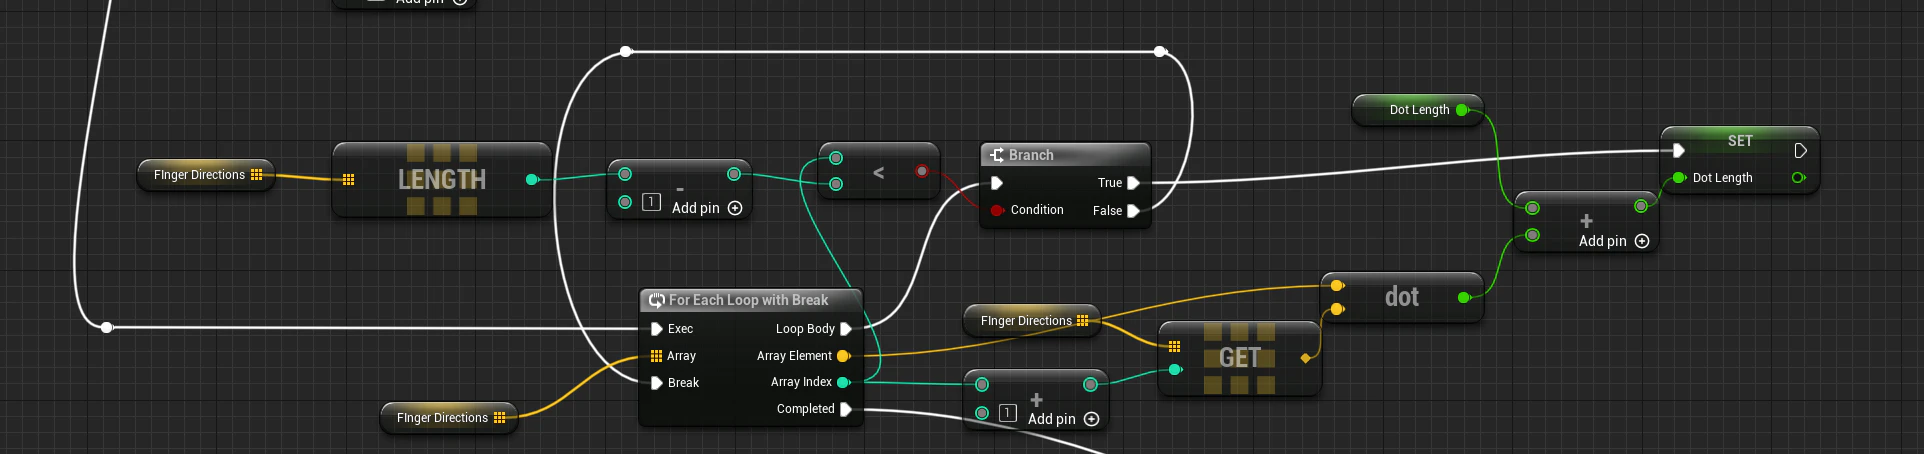Click top input pin of add node below GET
The height and width of the screenshot is (454, 1924).
[982, 385]
